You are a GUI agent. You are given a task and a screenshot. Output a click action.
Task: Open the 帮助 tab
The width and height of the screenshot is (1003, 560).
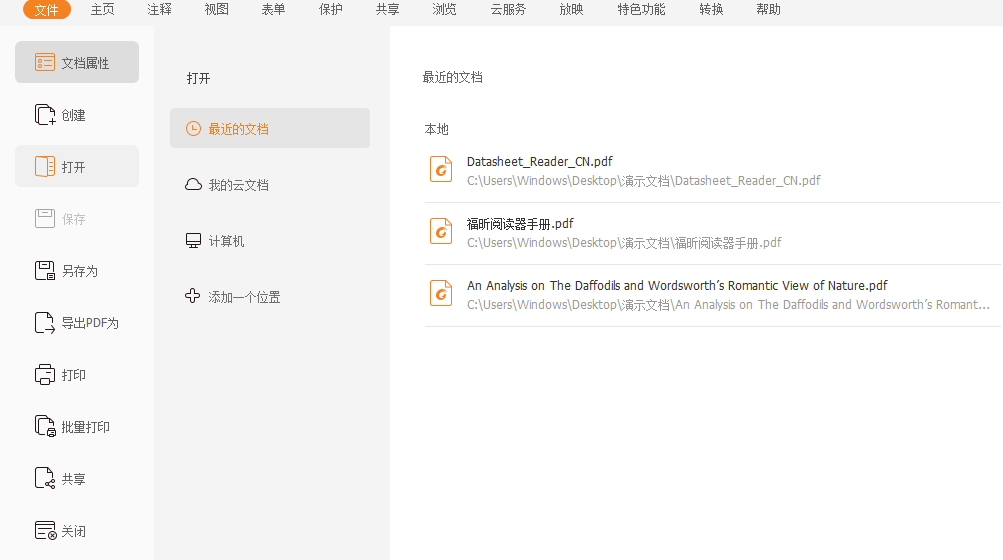click(768, 10)
